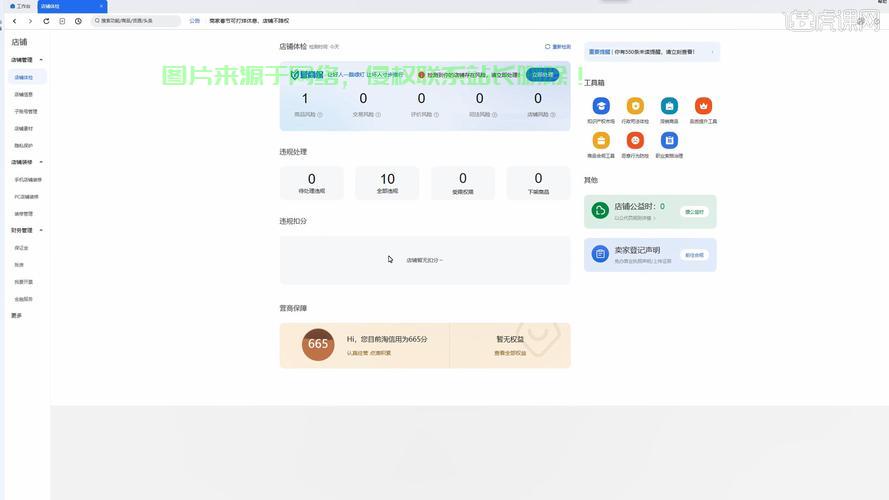
Task: Click the blue 卖家登记声明 clipboard icon
Action: [x=600, y=254]
